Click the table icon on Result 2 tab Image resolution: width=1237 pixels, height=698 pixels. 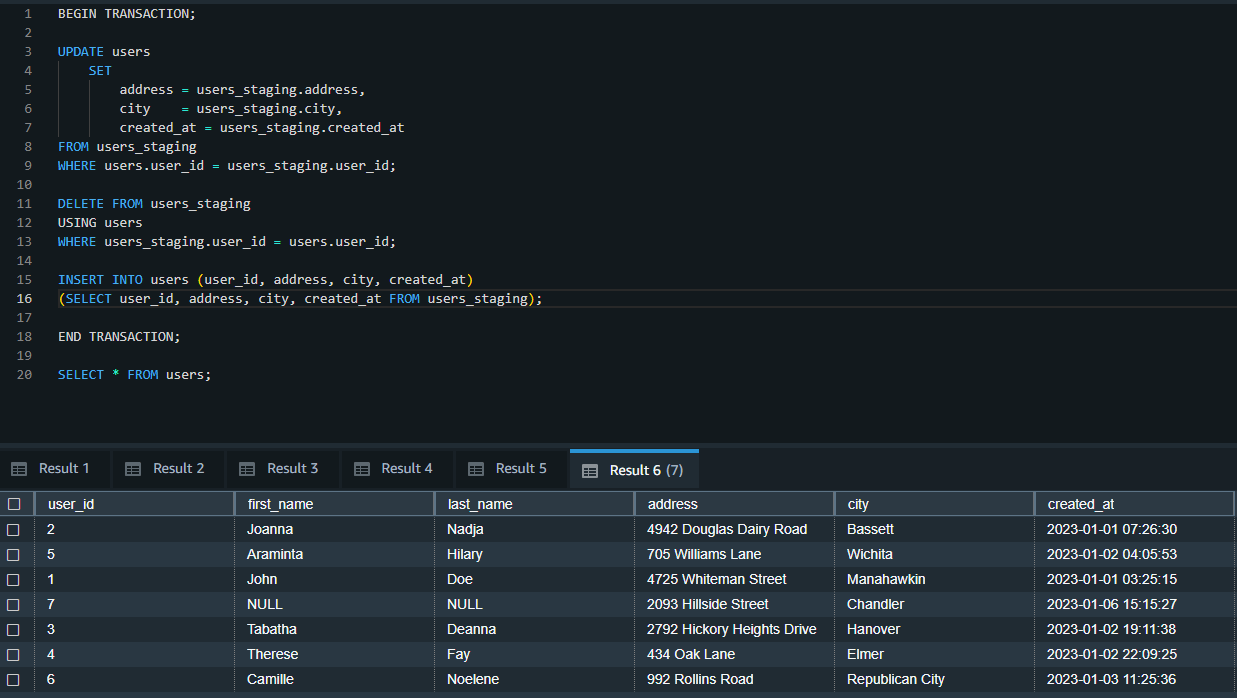point(133,469)
